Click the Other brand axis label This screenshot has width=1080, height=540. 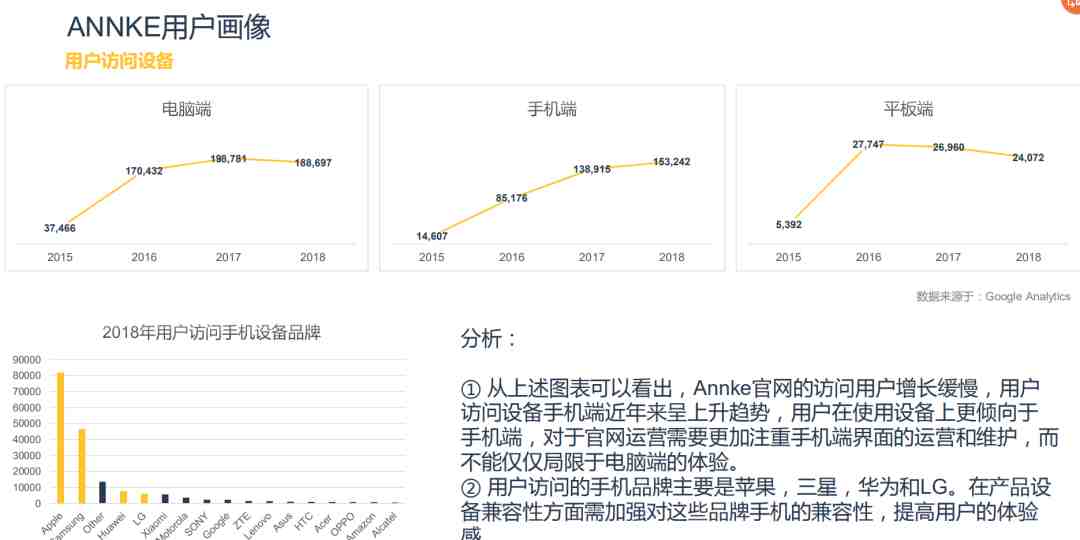pos(95,523)
